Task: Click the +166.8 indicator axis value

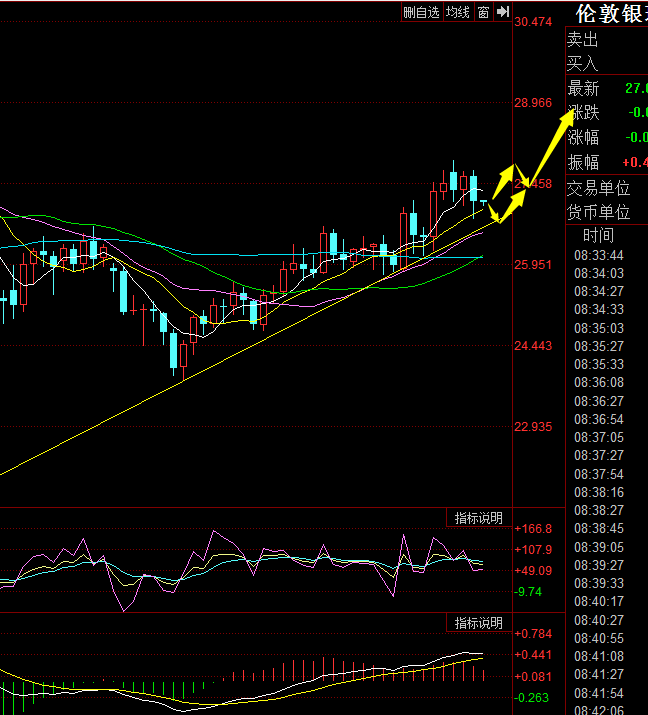Action: pyautogui.click(x=533, y=529)
